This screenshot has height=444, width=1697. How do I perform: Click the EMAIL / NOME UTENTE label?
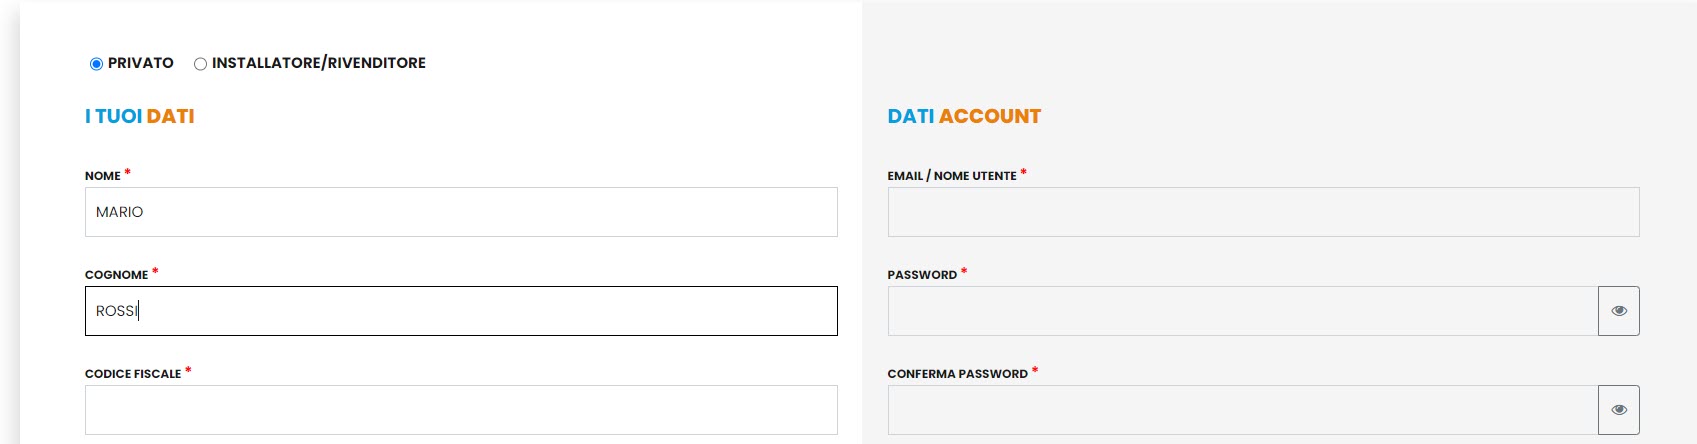click(x=951, y=176)
